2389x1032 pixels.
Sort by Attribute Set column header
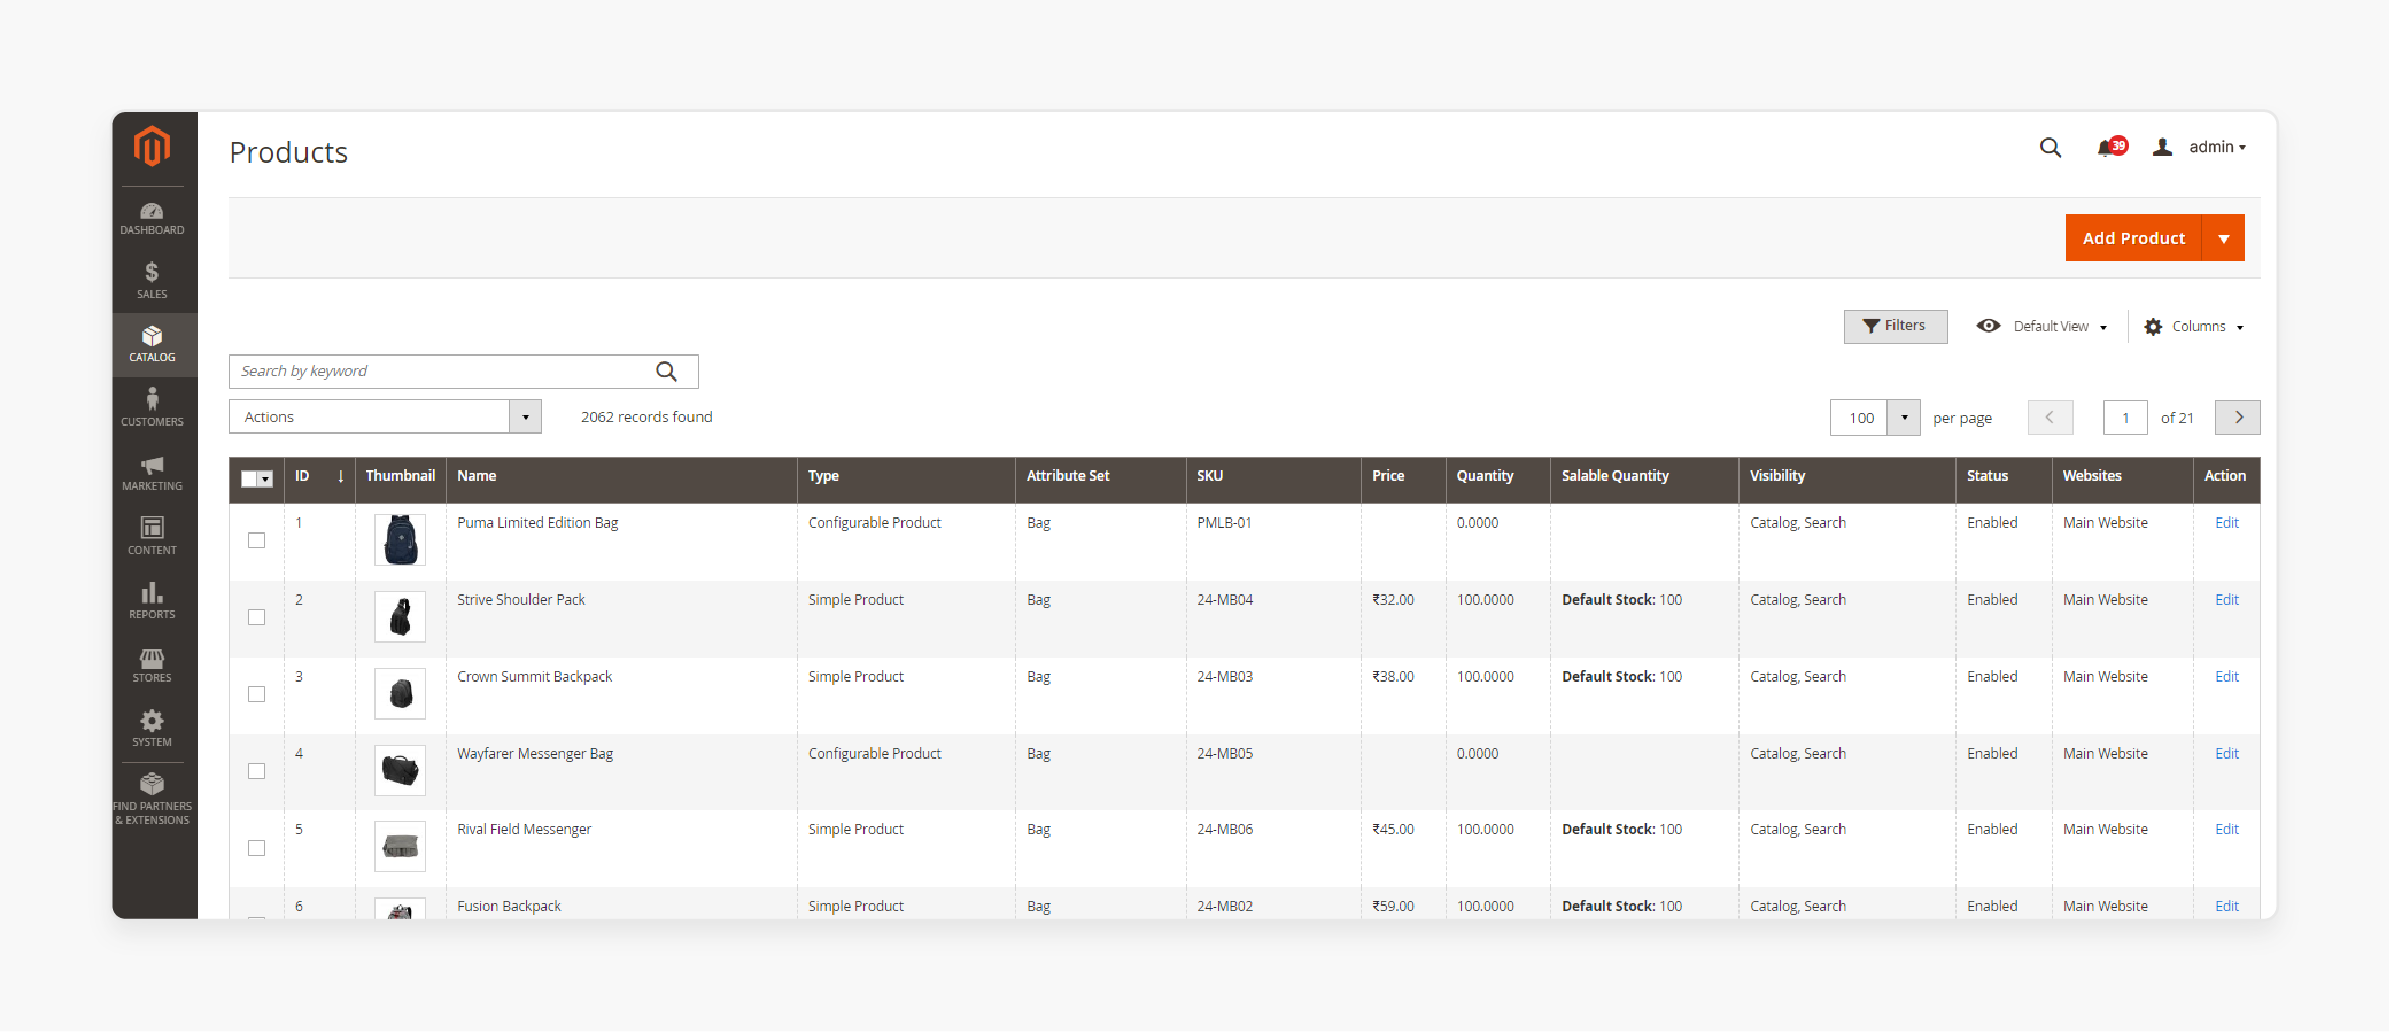(x=1068, y=476)
